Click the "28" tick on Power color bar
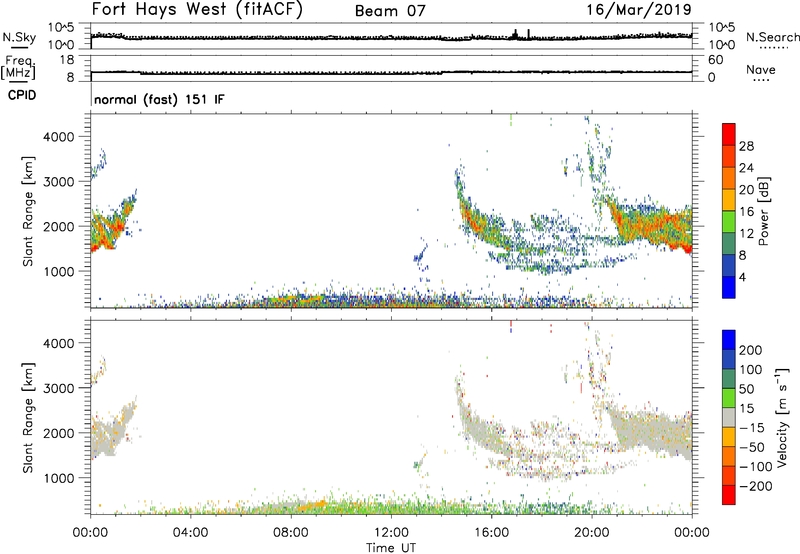Image resolution: width=800 pixels, height=554 pixels. [x=746, y=146]
